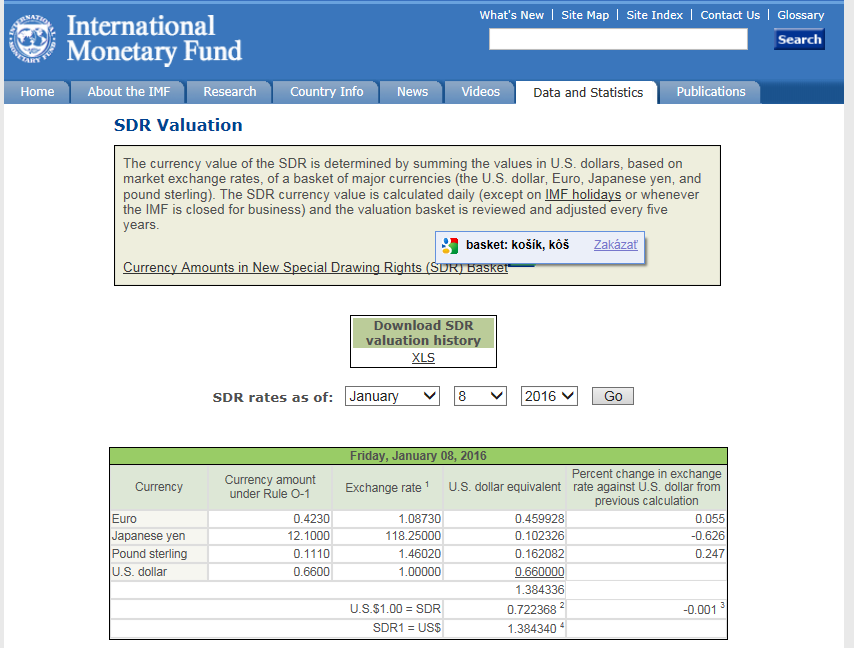
Task: Open the What's New link
Action: pos(511,15)
